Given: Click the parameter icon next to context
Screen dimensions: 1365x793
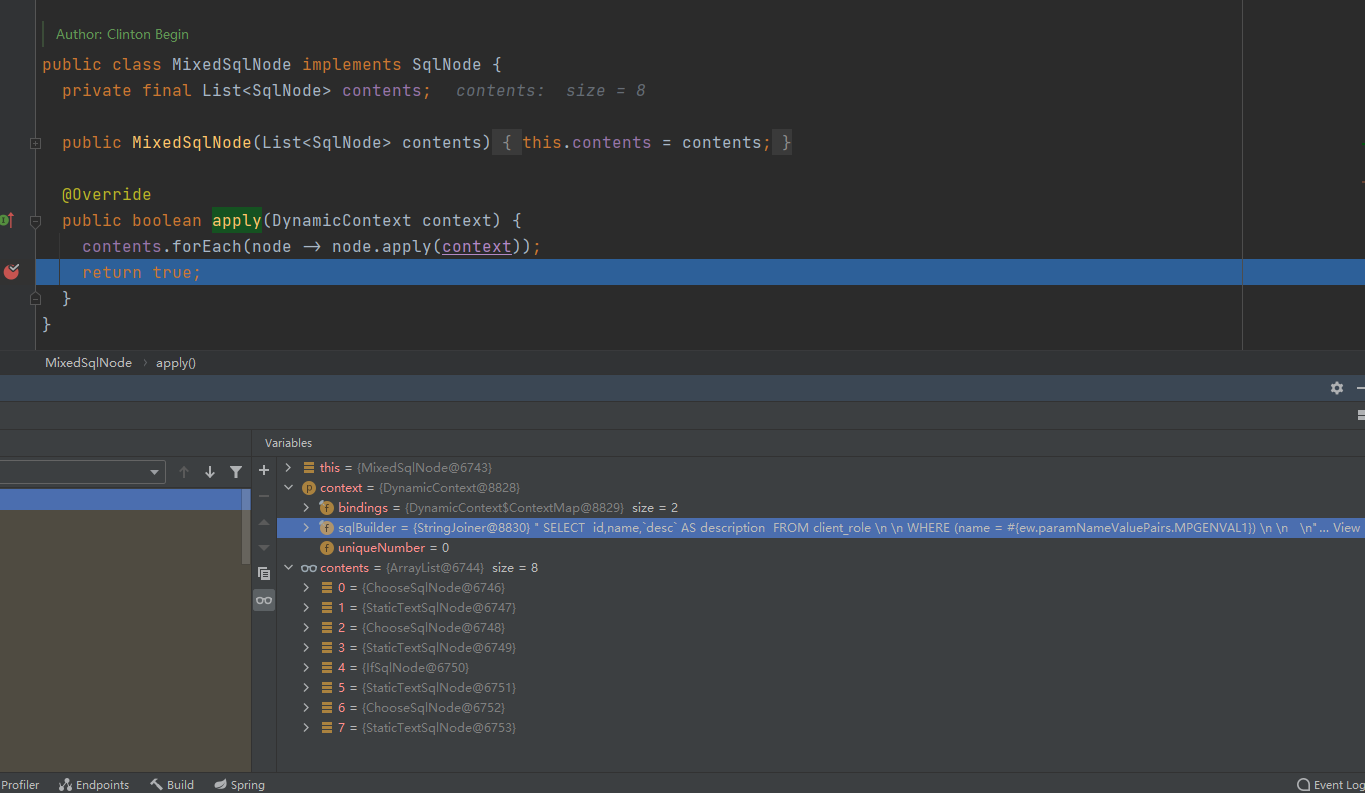Looking at the screenshot, I should 308,488.
